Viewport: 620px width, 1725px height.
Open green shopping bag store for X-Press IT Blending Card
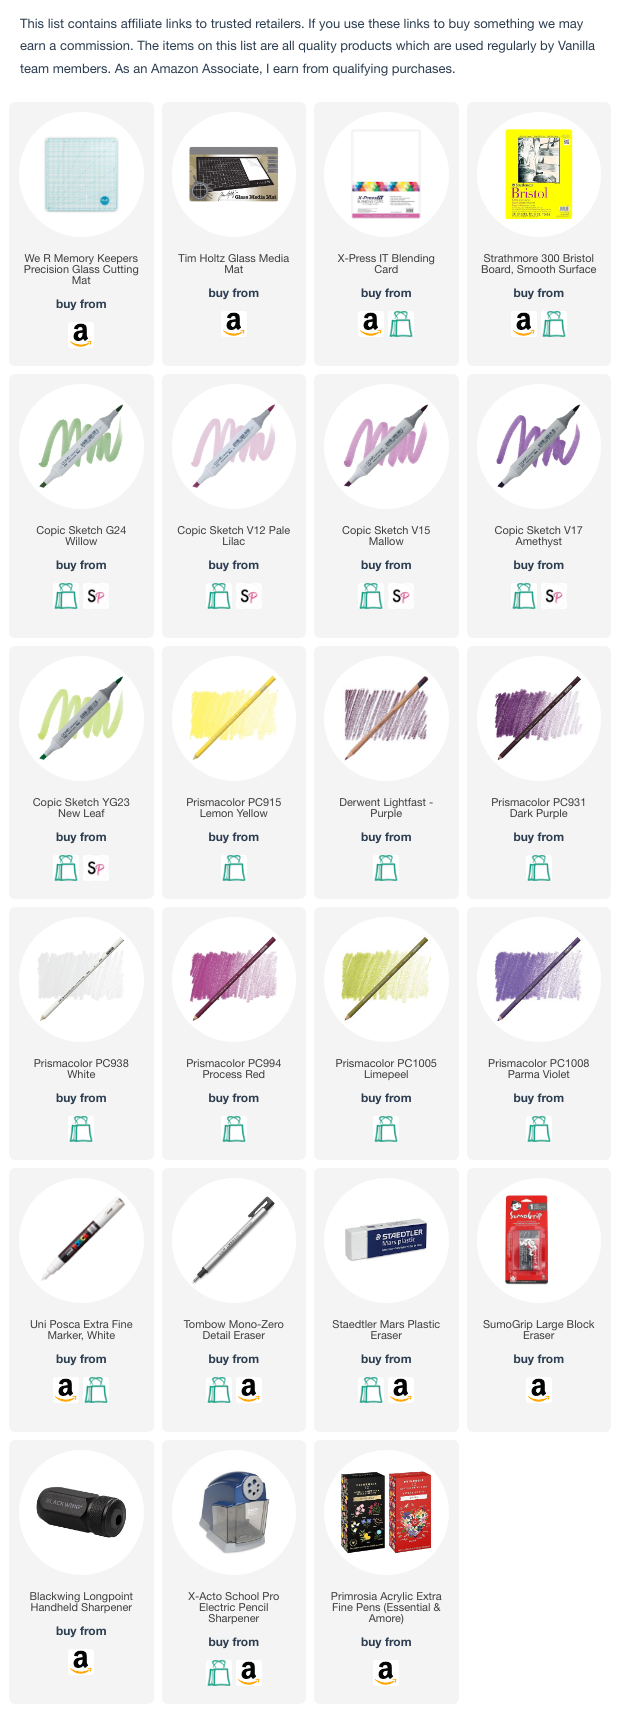(x=401, y=324)
